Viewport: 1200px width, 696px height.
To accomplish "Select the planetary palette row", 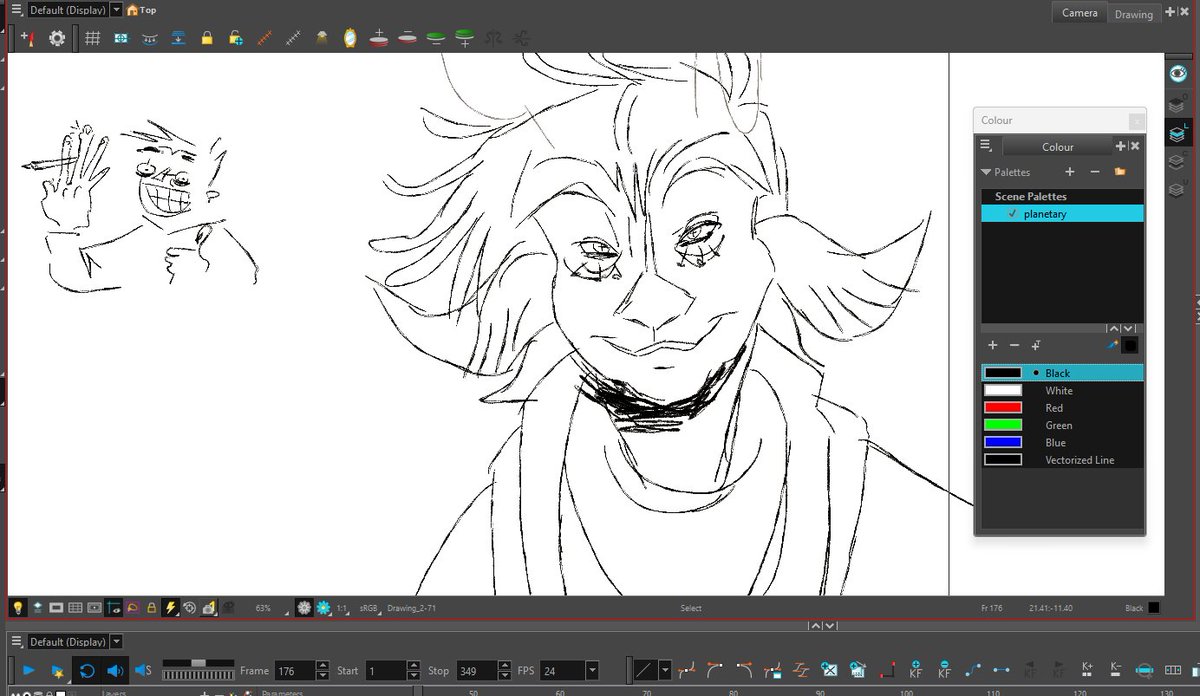I will pyautogui.click(x=1062, y=213).
